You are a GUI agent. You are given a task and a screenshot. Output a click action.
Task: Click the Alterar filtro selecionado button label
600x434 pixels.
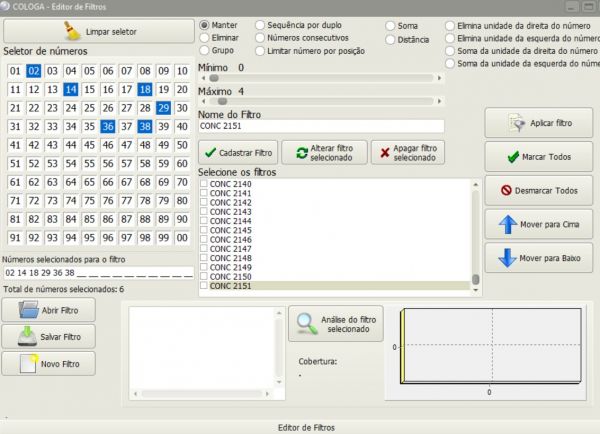pos(331,153)
